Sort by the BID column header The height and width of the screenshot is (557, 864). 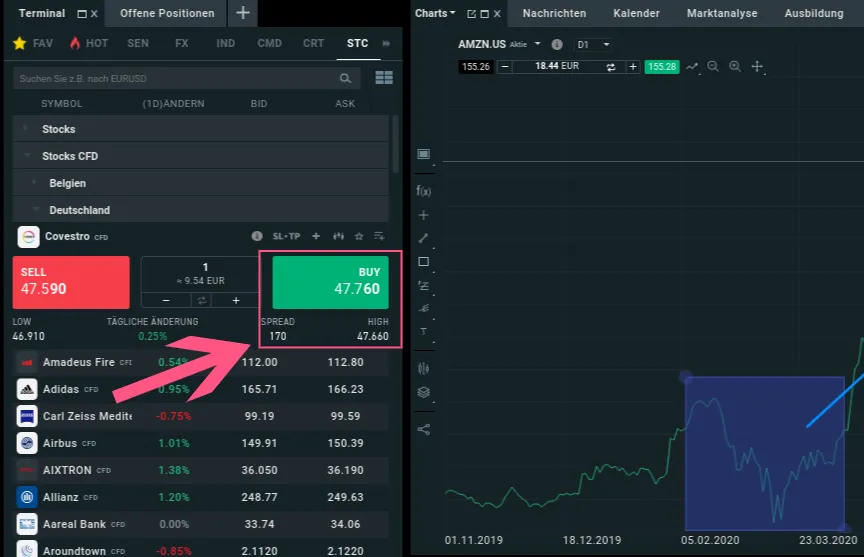259,104
